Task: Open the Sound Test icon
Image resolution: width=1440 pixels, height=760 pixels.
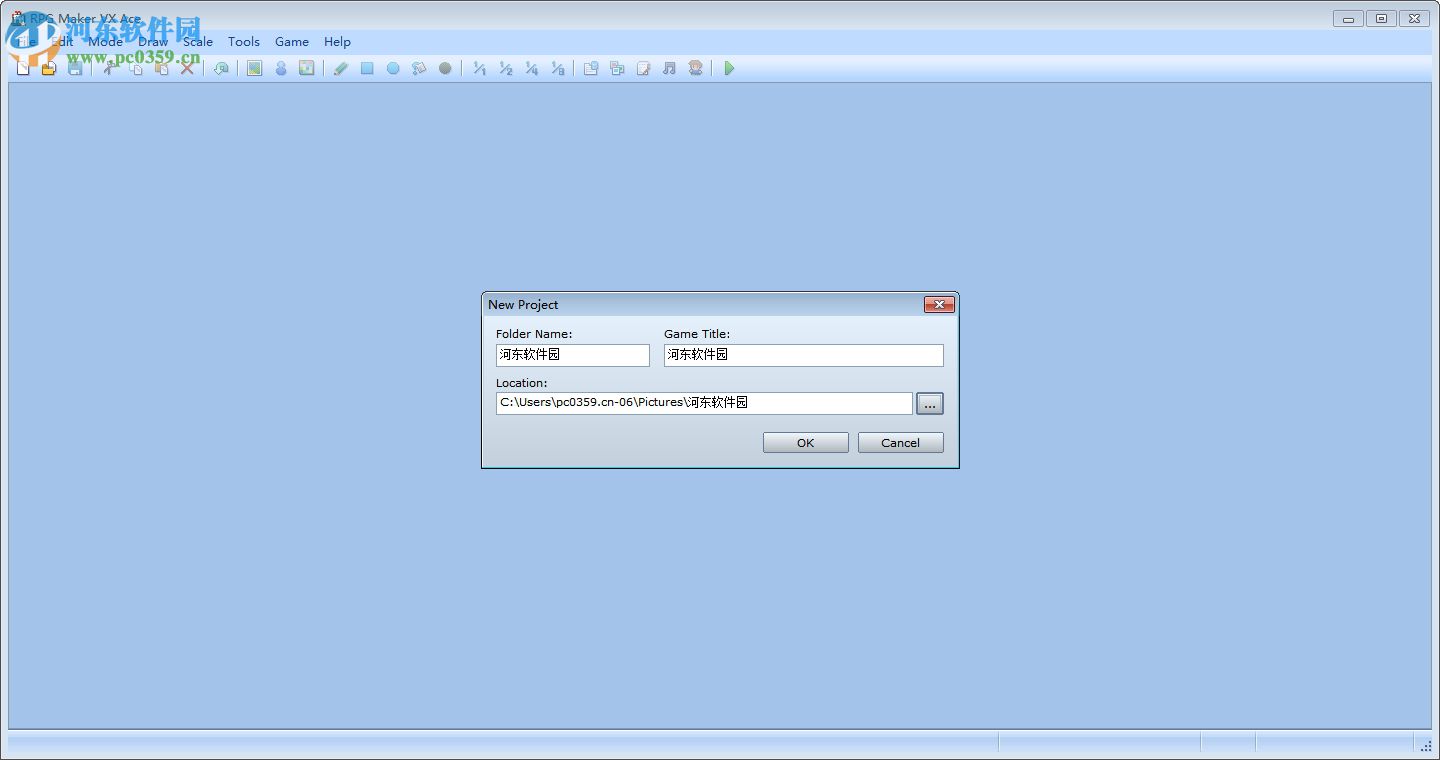Action: 668,68
